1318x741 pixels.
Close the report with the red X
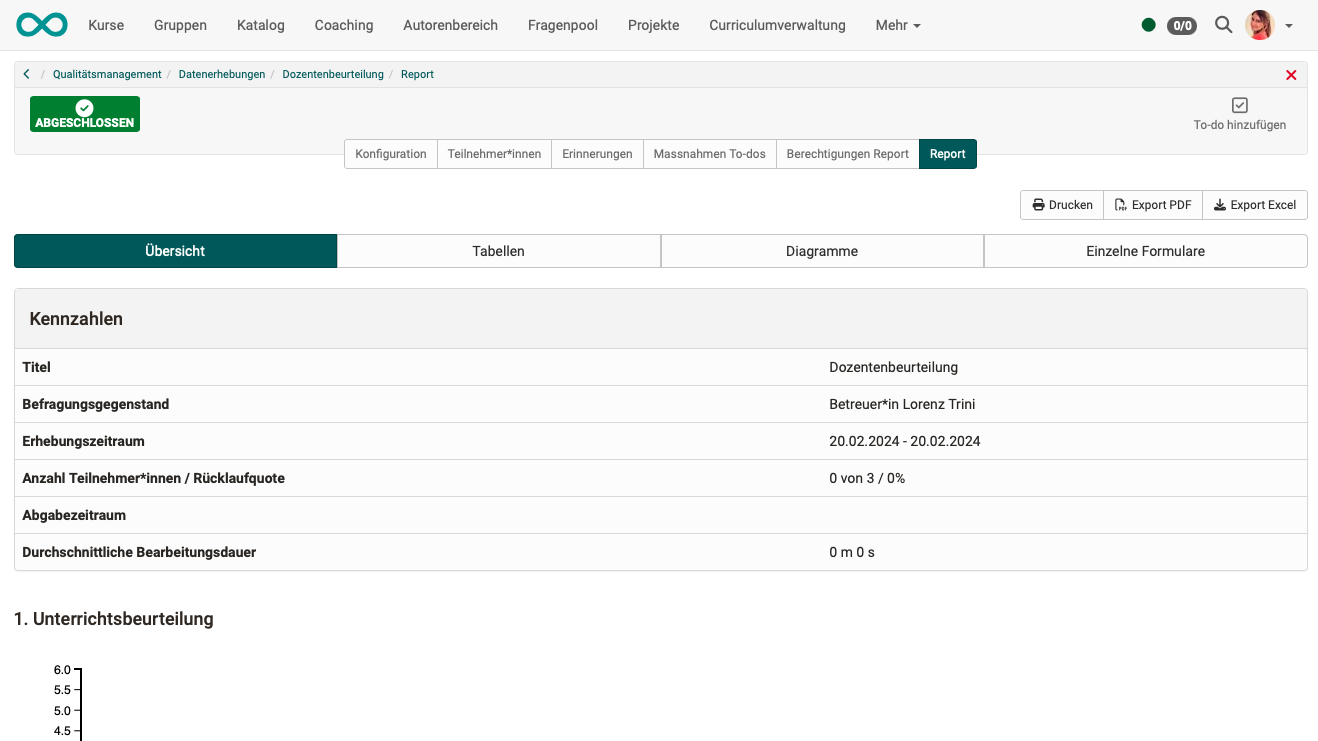(1291, 74)
